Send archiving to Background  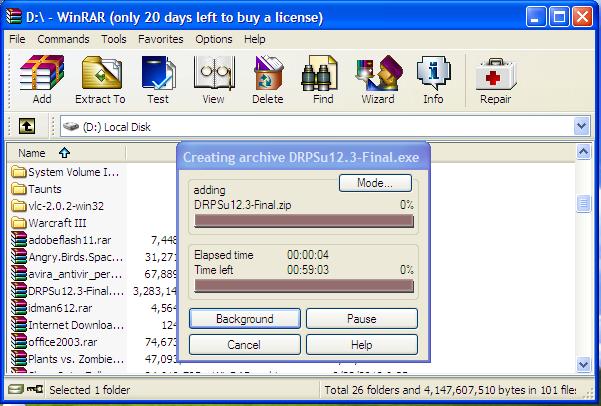pos(245,319)
